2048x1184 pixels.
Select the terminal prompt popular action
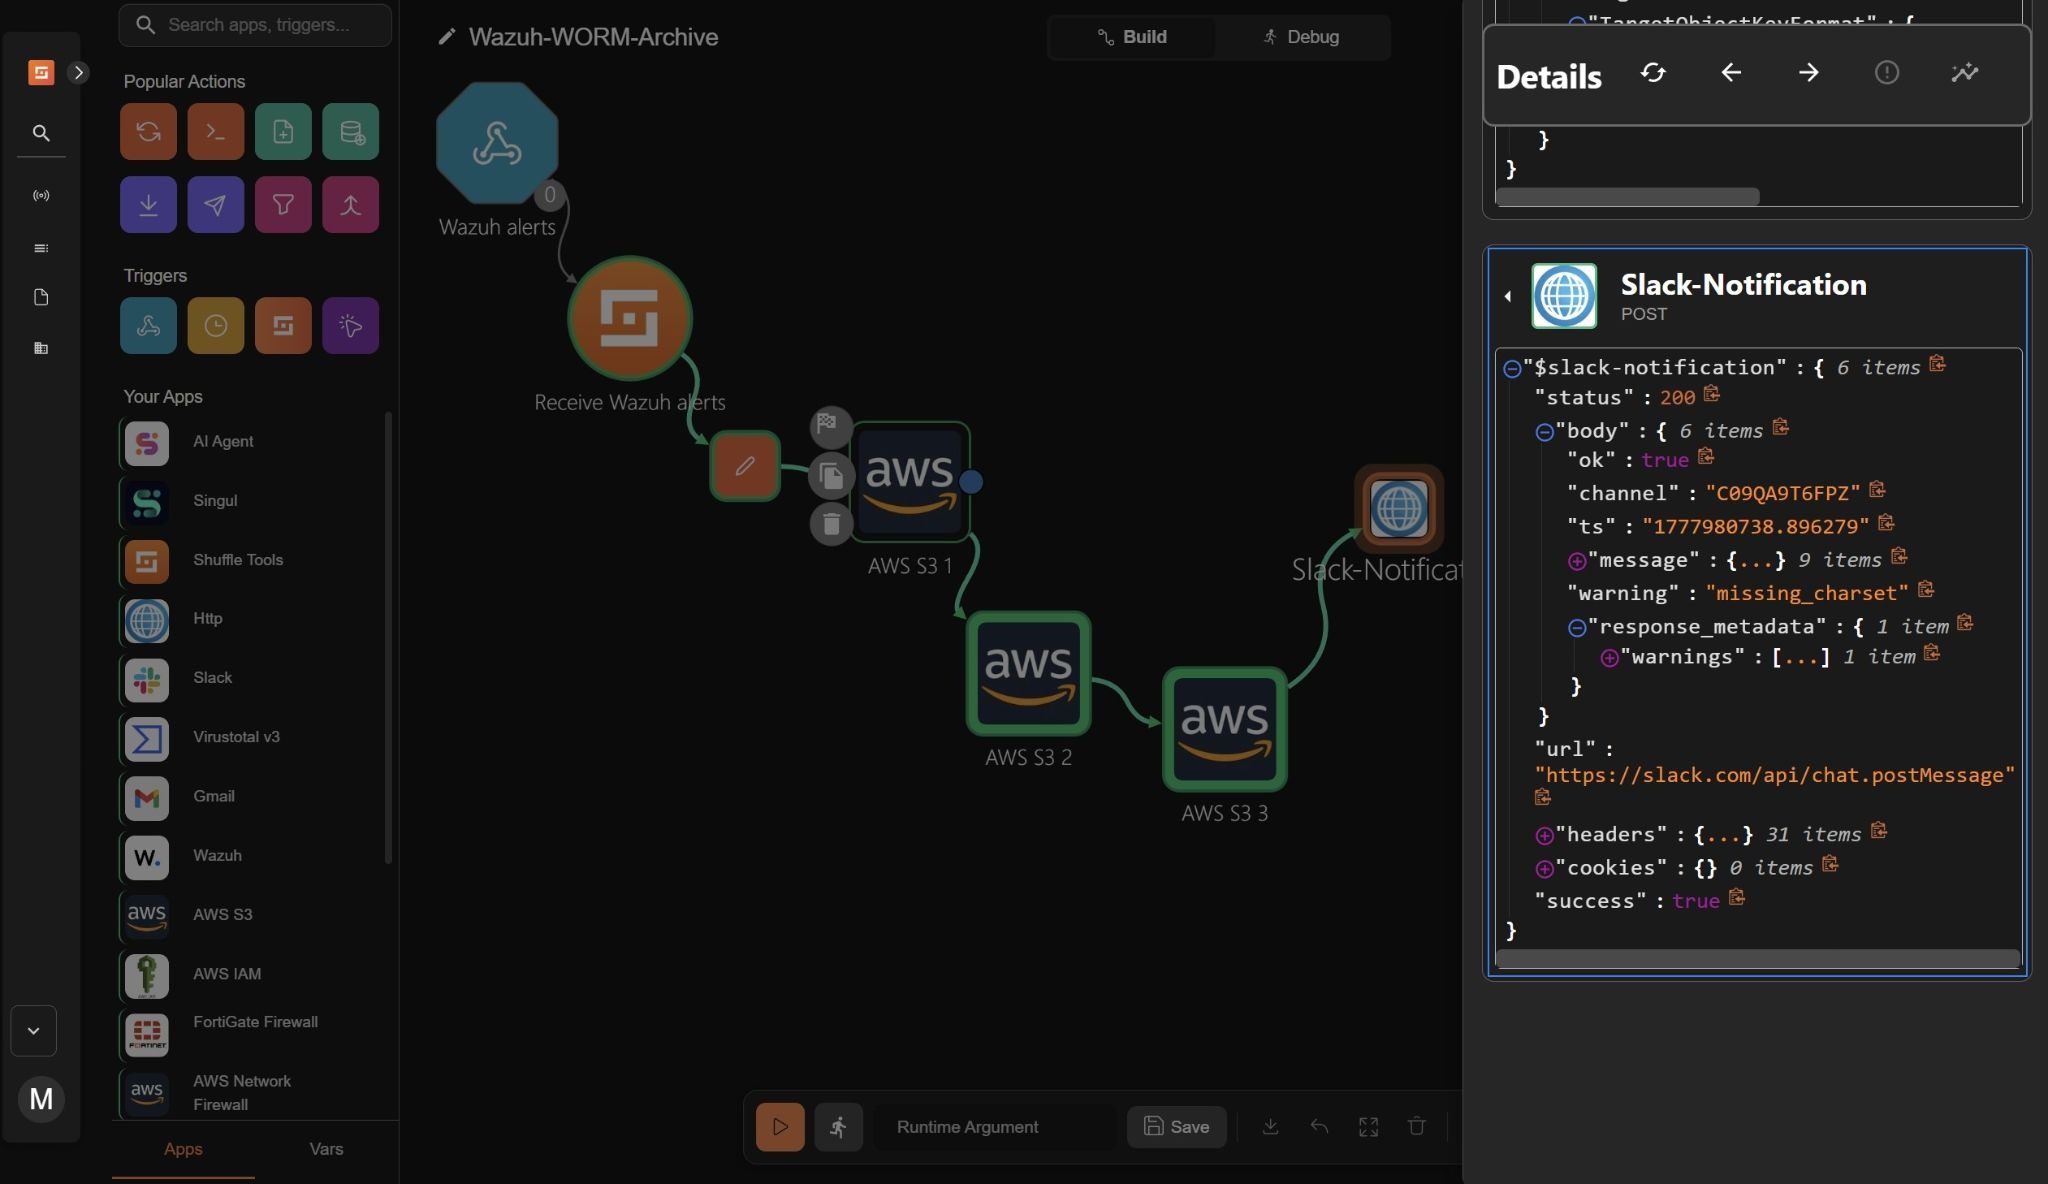click(216, 131)
